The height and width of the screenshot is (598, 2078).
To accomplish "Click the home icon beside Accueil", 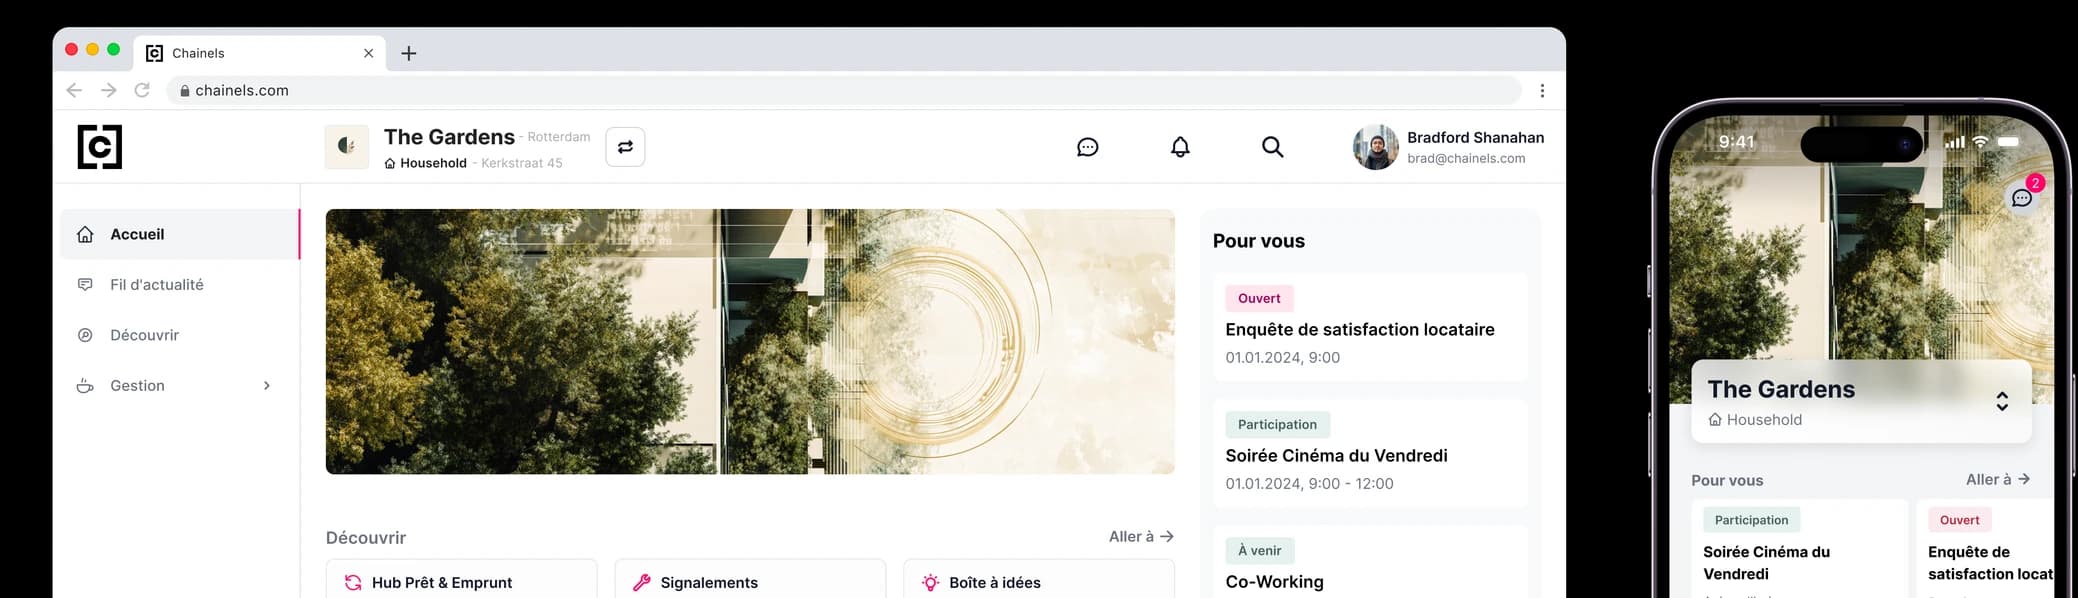I will [x=85, y=234].
